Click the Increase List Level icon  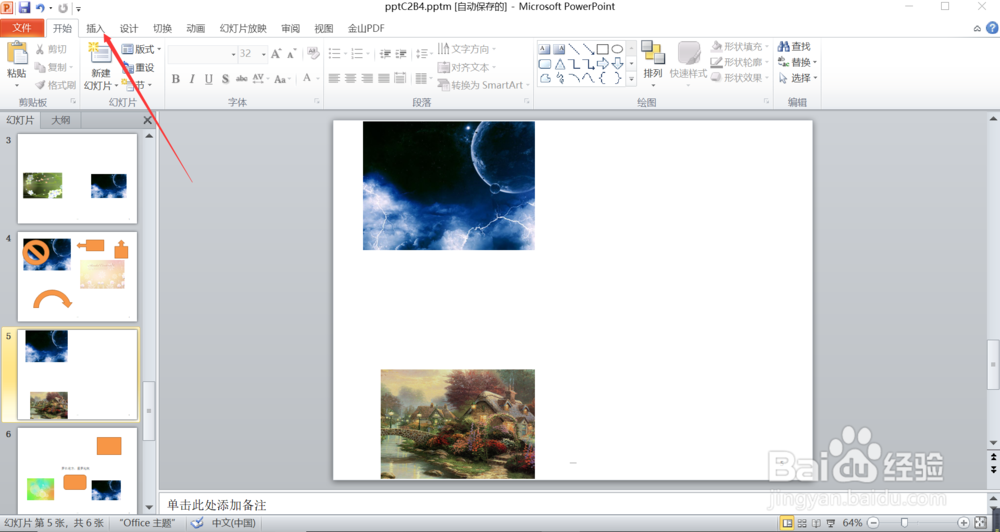(x=401, y=54)
